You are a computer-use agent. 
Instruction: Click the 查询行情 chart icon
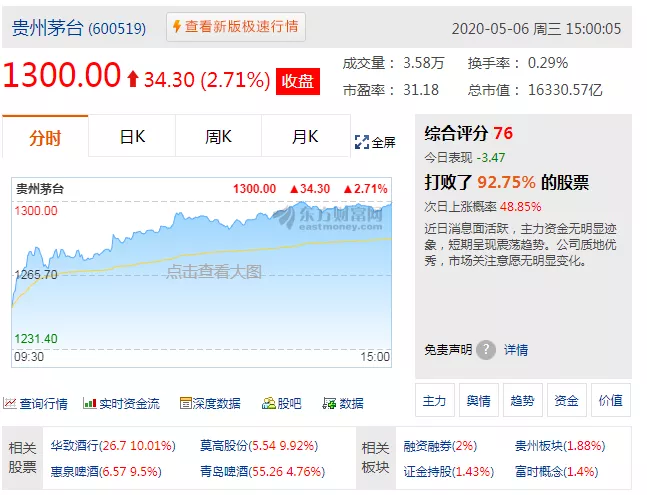(9, 404)
